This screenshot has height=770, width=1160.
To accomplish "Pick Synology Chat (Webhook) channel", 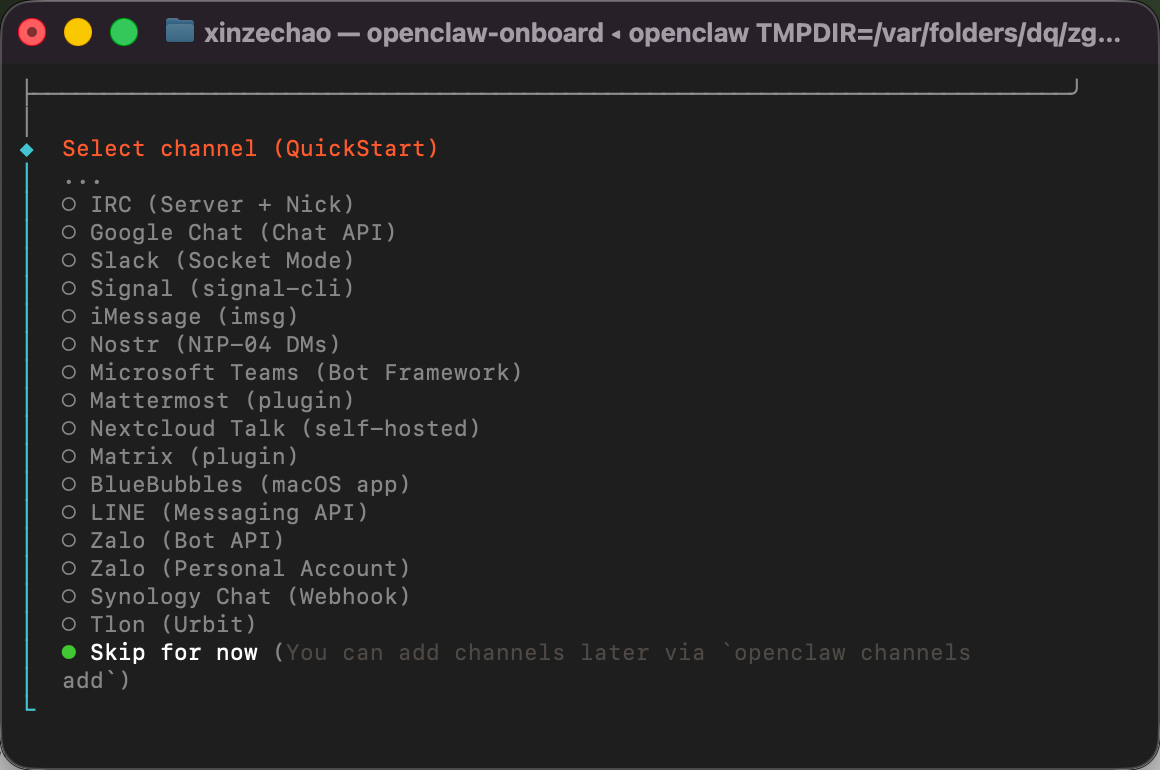I will click(x=235, y=596).
